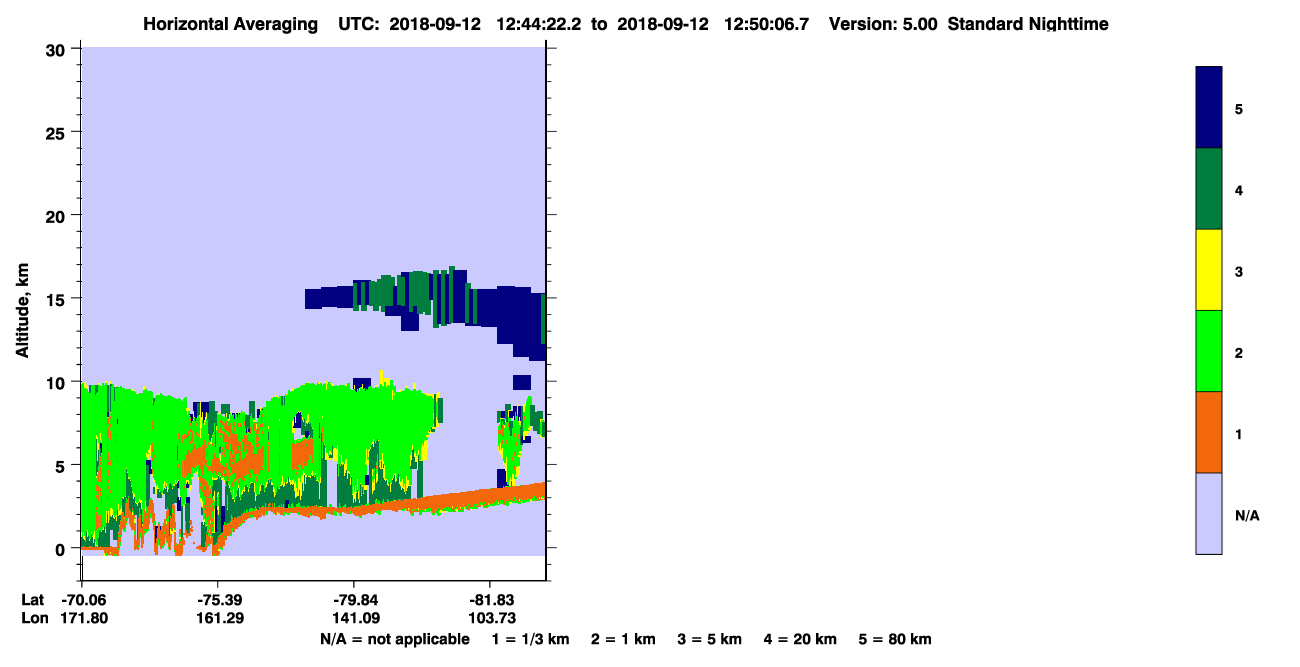The image size is (1300, 667).
Task: Click 'Standard Nighttime' text in title
Action: [1029, 24]
